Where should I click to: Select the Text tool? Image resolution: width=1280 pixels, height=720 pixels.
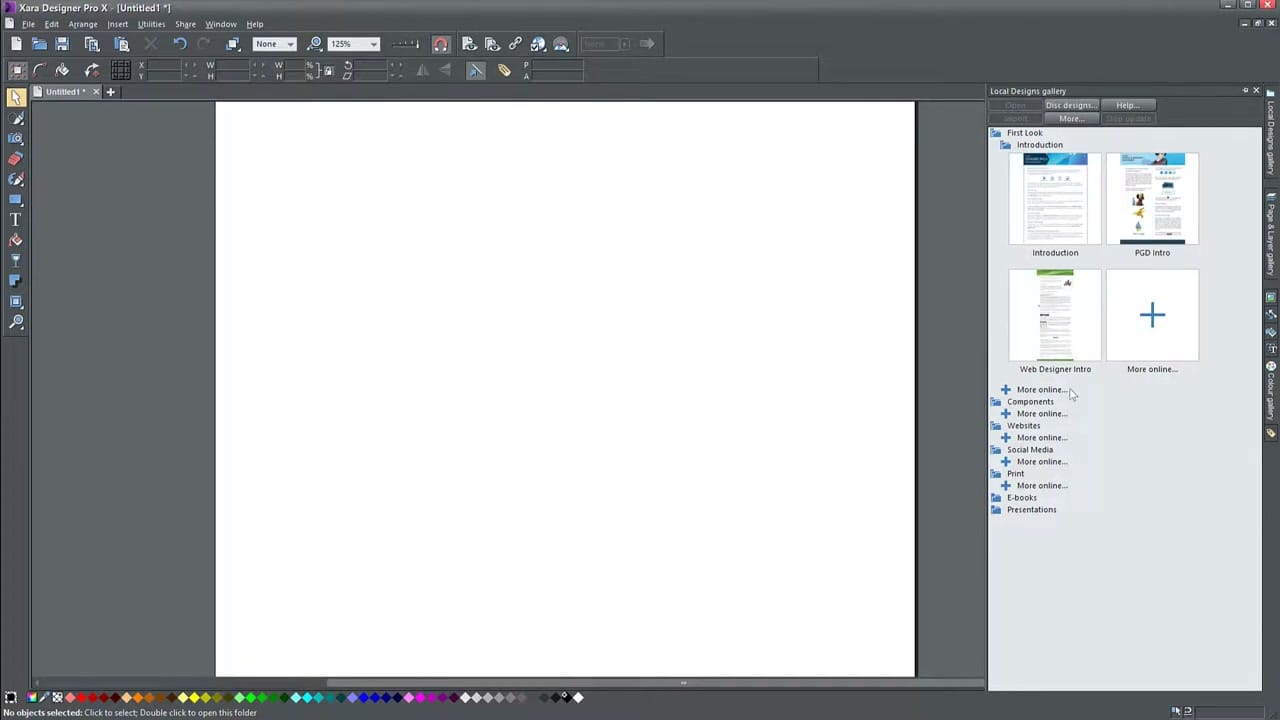pos(16,218)
